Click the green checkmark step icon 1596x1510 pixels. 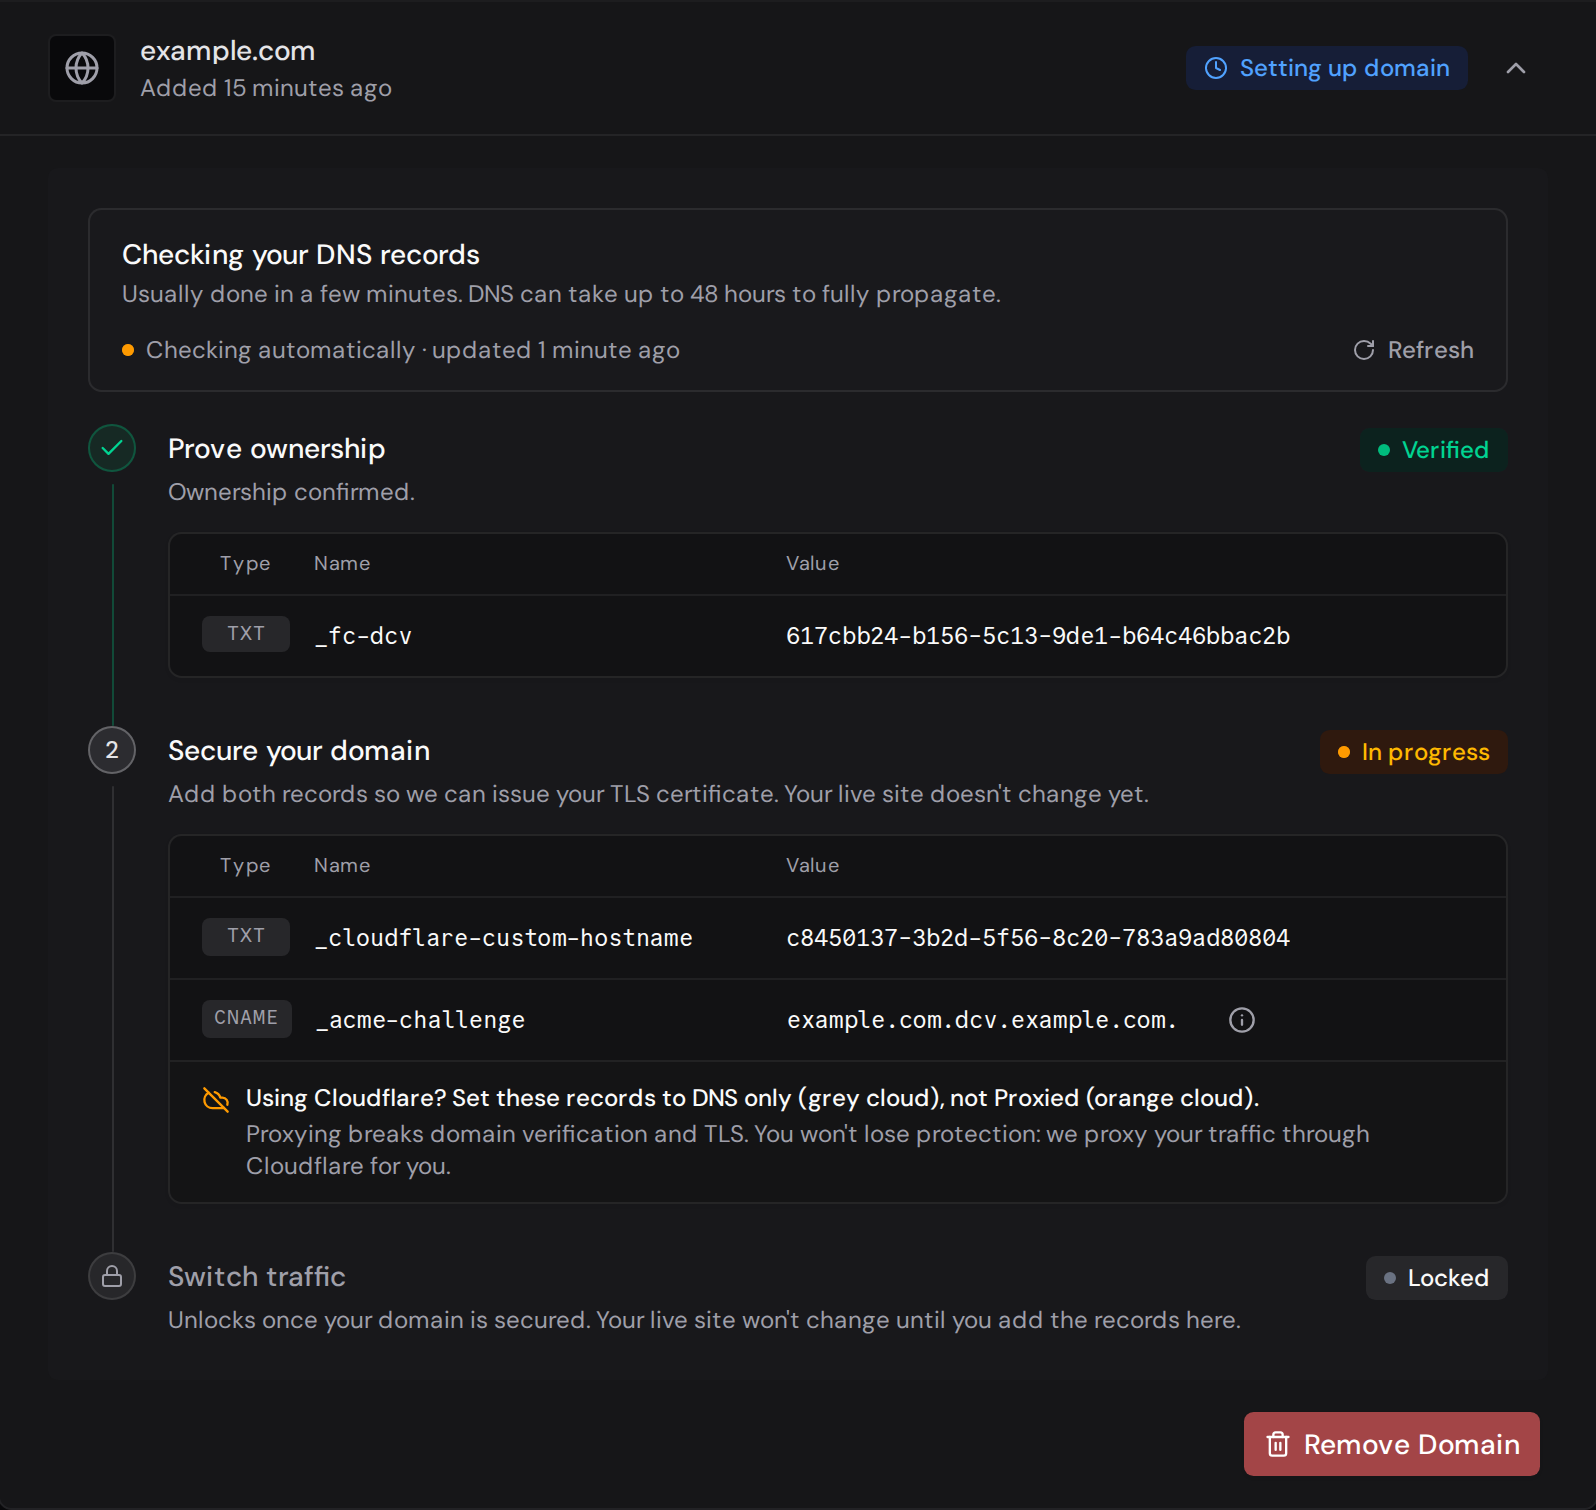(112, 448)
